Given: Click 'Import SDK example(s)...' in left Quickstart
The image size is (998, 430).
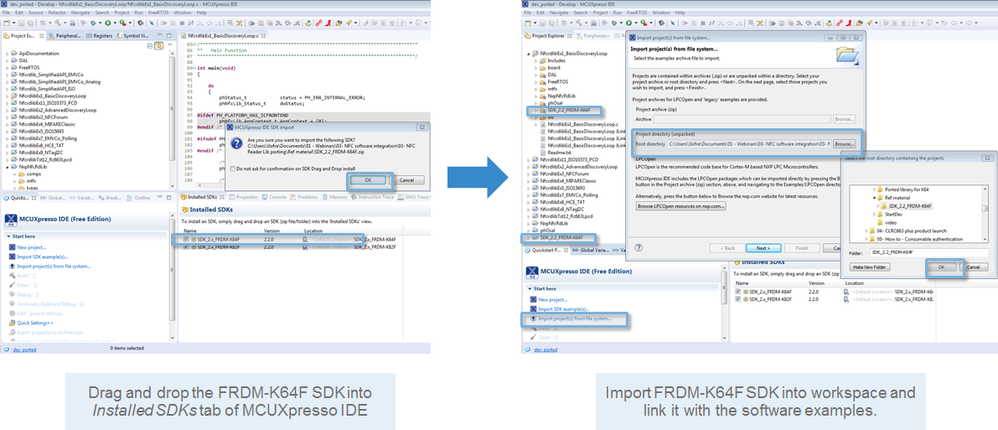Looking at the screenshot, I should click(43, 256).
